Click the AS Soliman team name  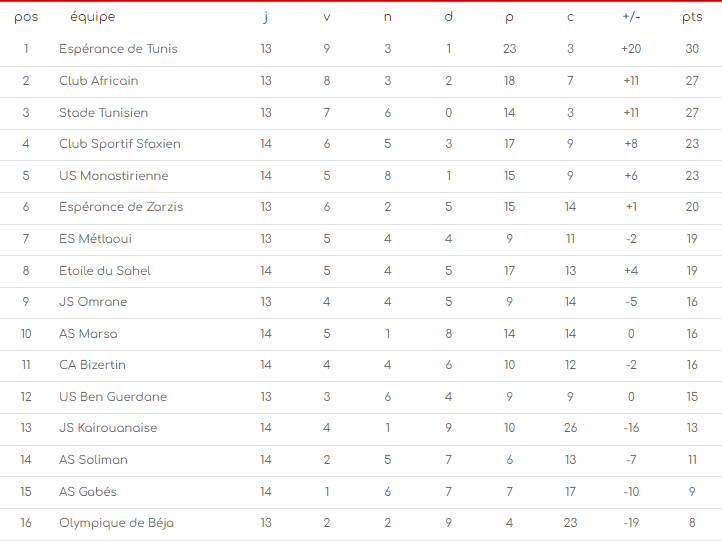tap(93, 460)
